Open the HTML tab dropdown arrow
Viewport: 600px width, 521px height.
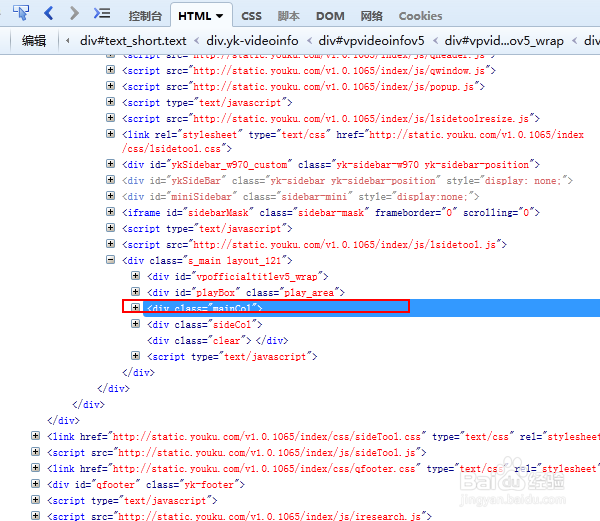point(220,16)
